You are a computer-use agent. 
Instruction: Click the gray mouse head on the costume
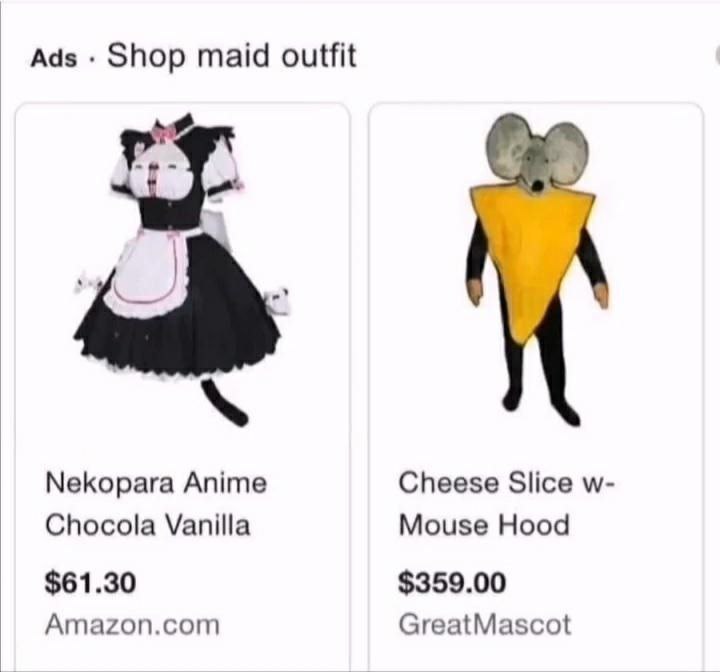pos(537,153)
